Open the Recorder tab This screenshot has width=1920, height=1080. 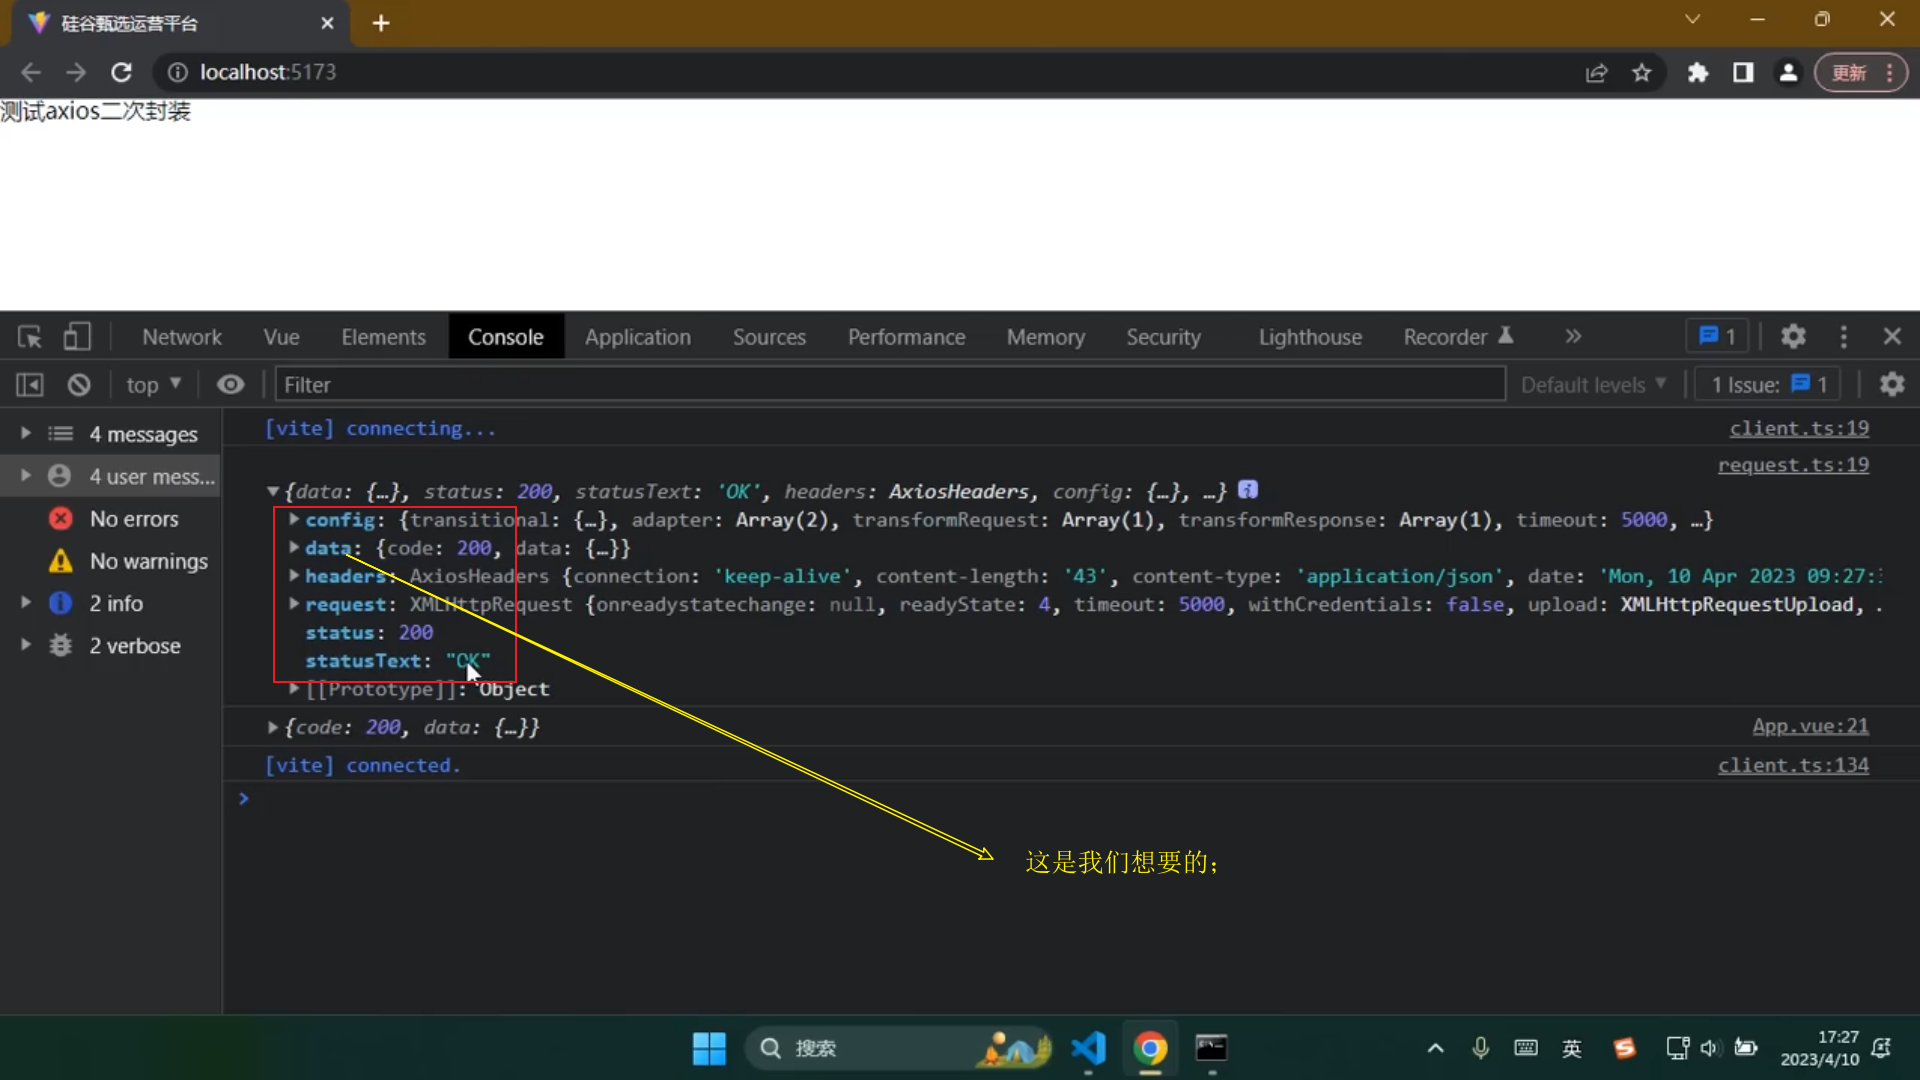click(x=1458, y=337)
